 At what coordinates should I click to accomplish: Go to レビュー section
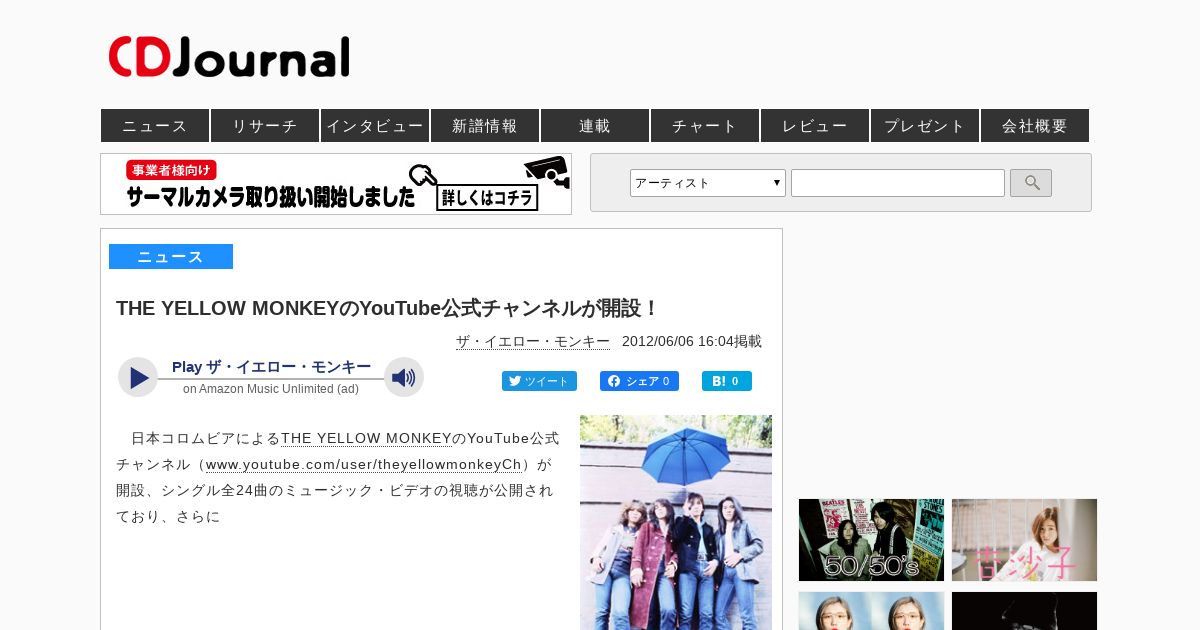(815, 125)
